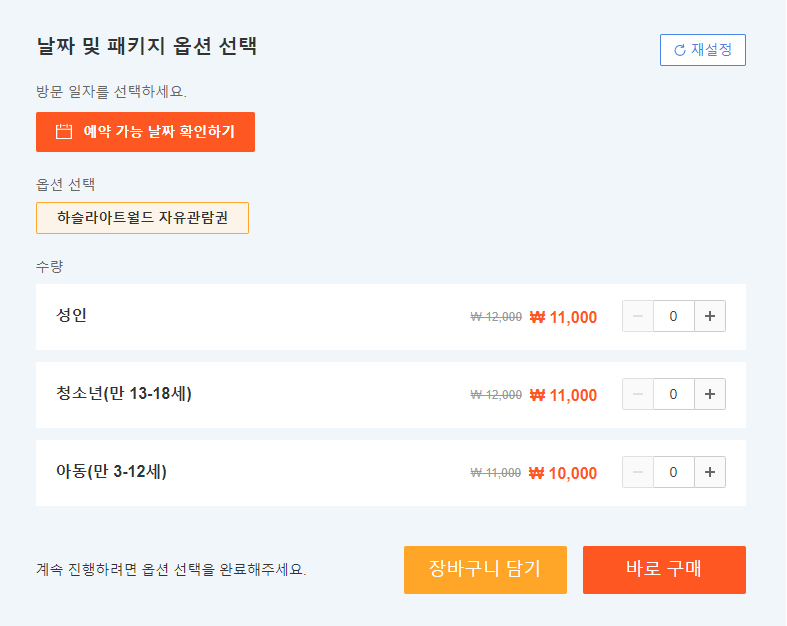The image size is (787, 626).
Task: Select the 하슬라아트월드 자유관람권 option
Action: [142, 218]
